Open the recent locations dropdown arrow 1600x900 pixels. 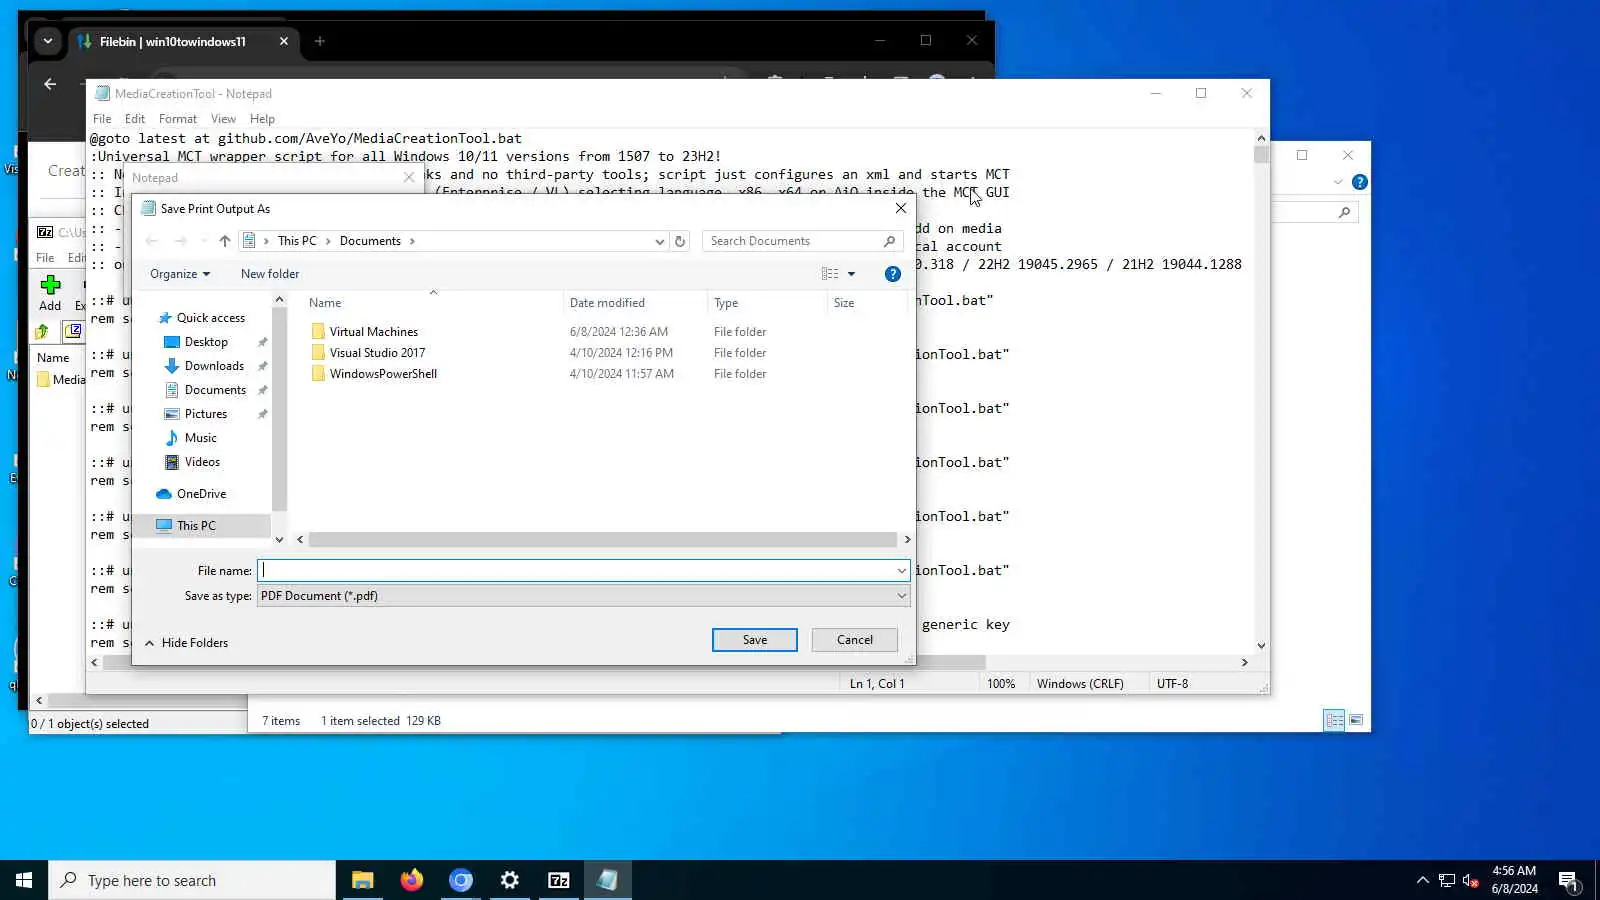[204, 241]
